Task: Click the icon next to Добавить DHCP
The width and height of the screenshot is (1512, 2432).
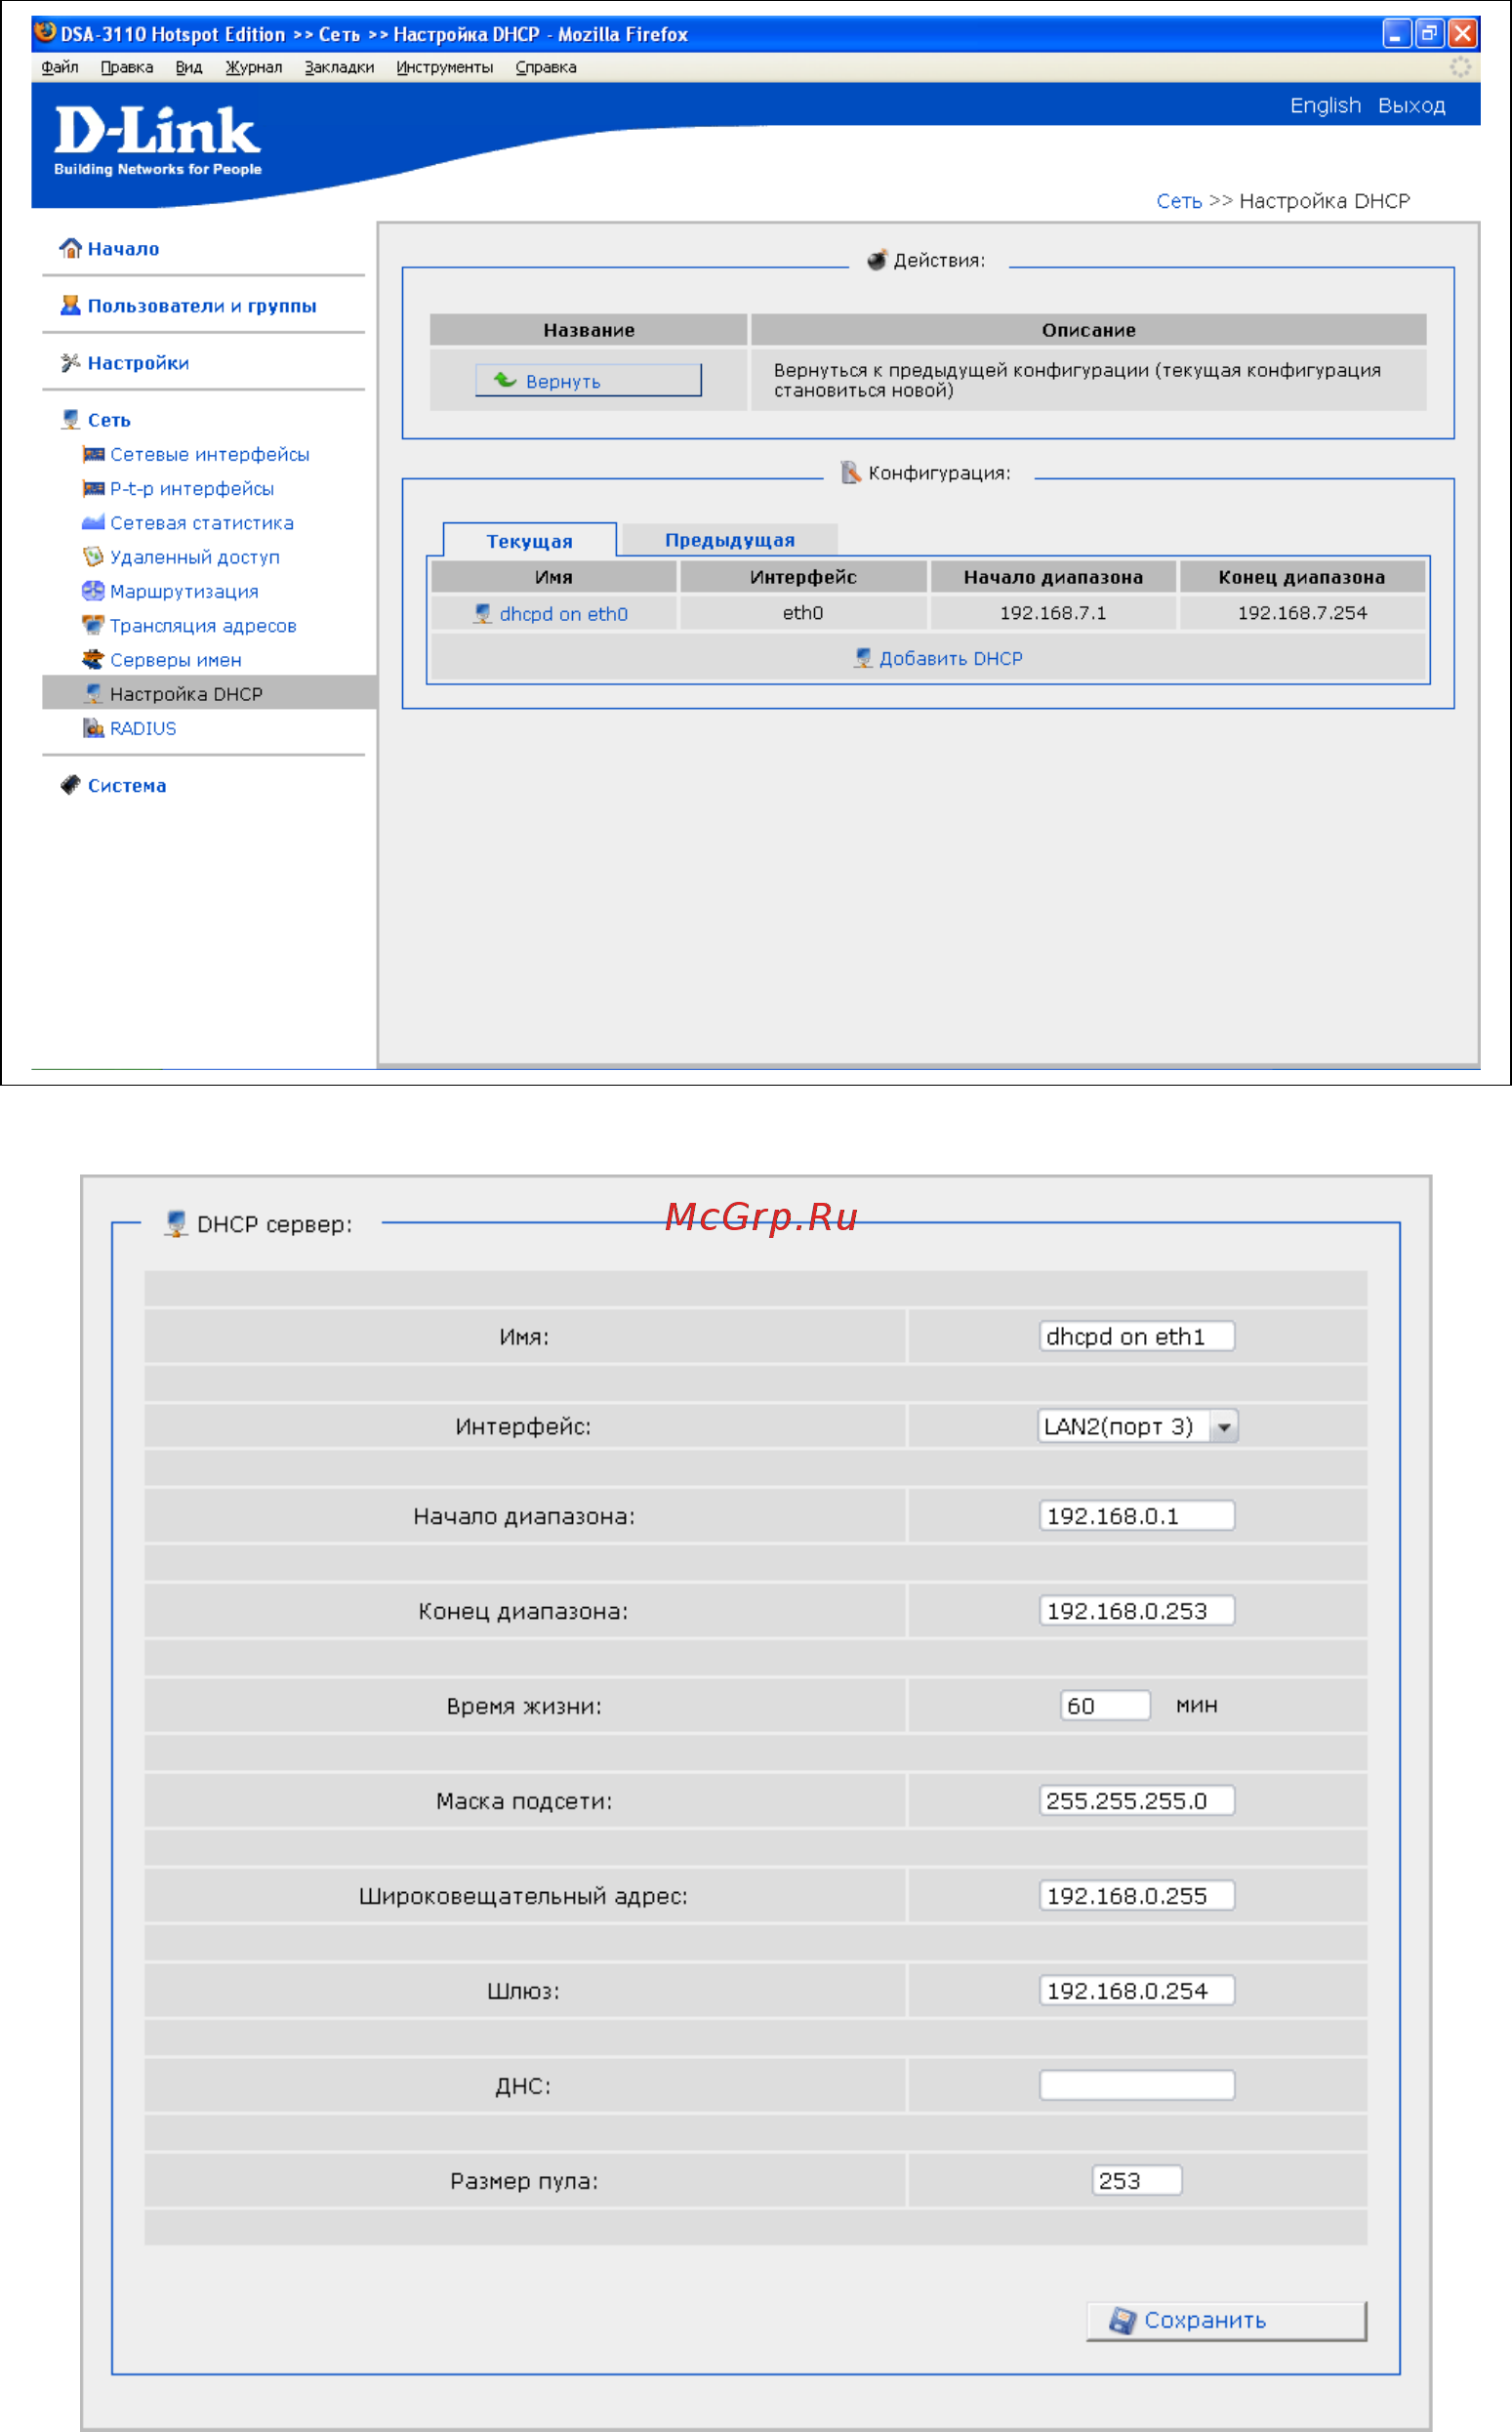Action: pos(862,657)
